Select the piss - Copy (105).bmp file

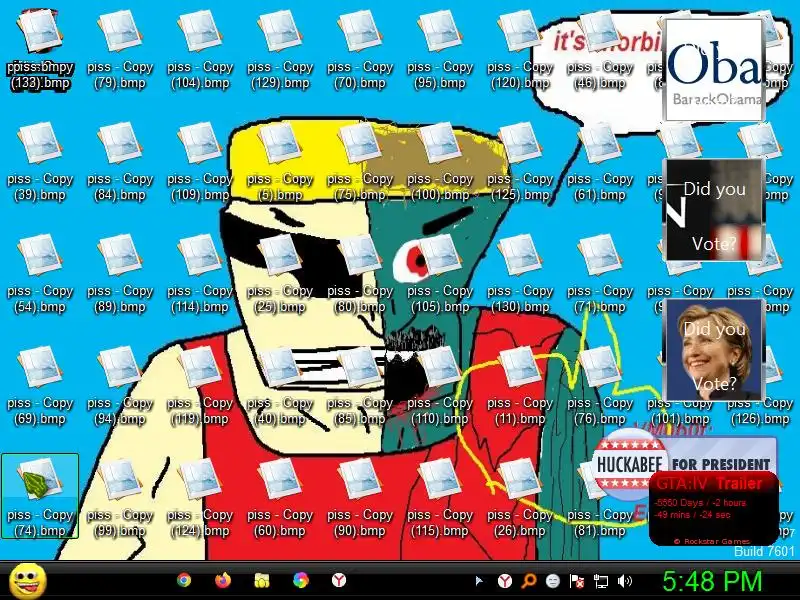click(440, 274)
